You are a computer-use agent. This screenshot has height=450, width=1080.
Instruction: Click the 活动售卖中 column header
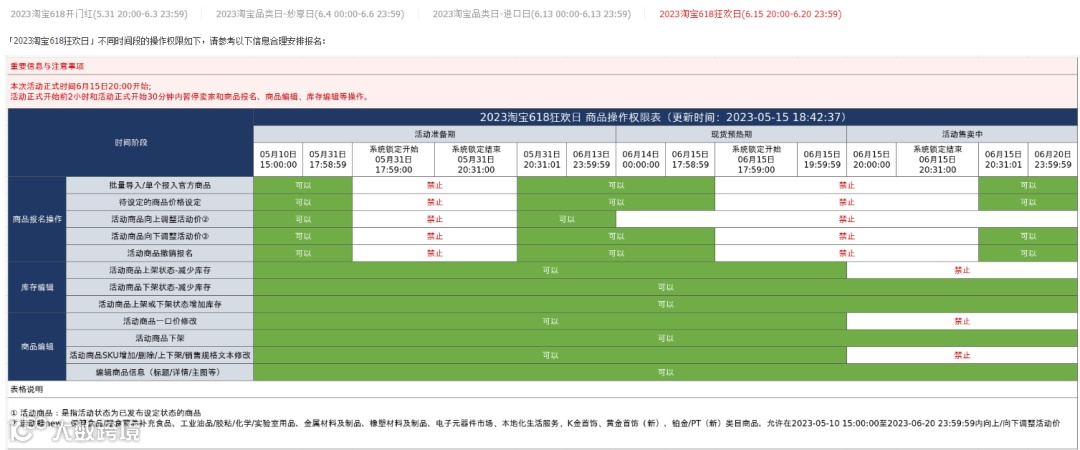(x=962, y=134)
